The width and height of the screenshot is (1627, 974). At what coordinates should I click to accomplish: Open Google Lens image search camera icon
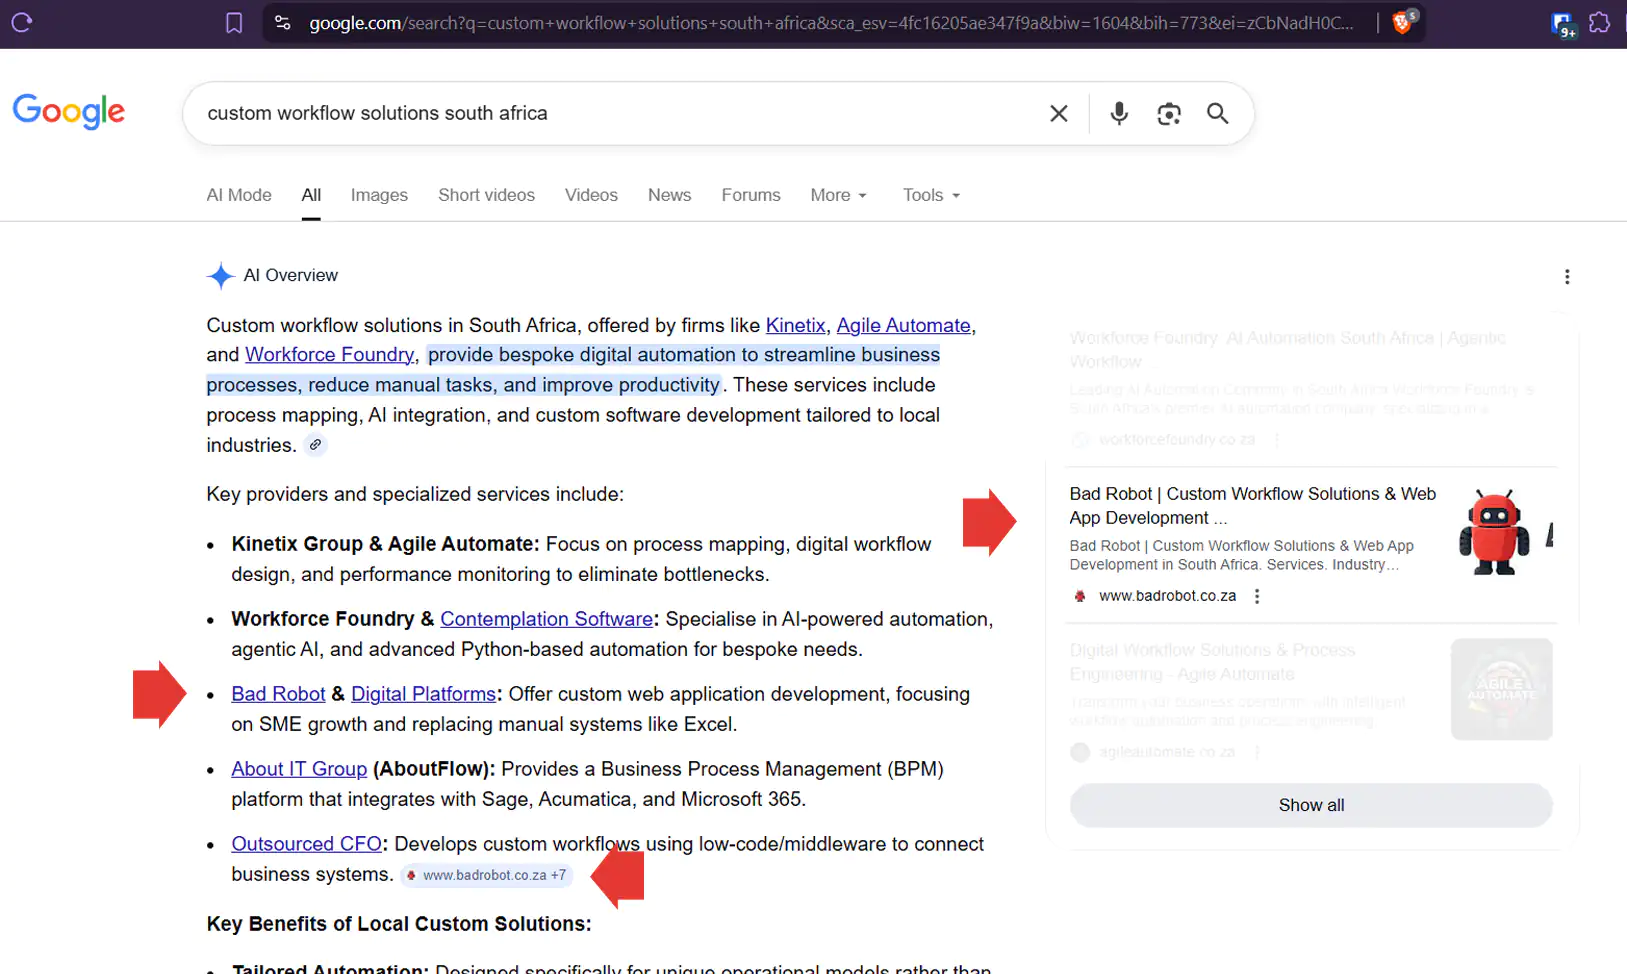click(x=1168, y=113)
